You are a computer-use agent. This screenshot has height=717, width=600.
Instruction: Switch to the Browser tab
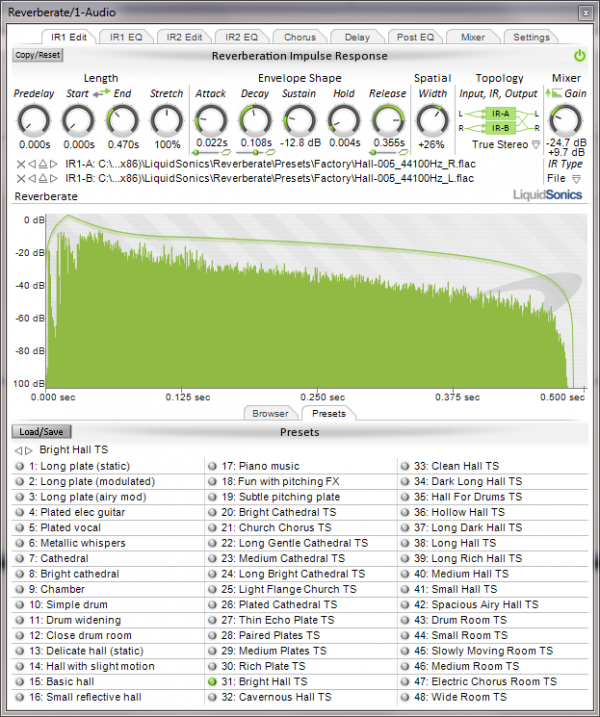point(270,413)
